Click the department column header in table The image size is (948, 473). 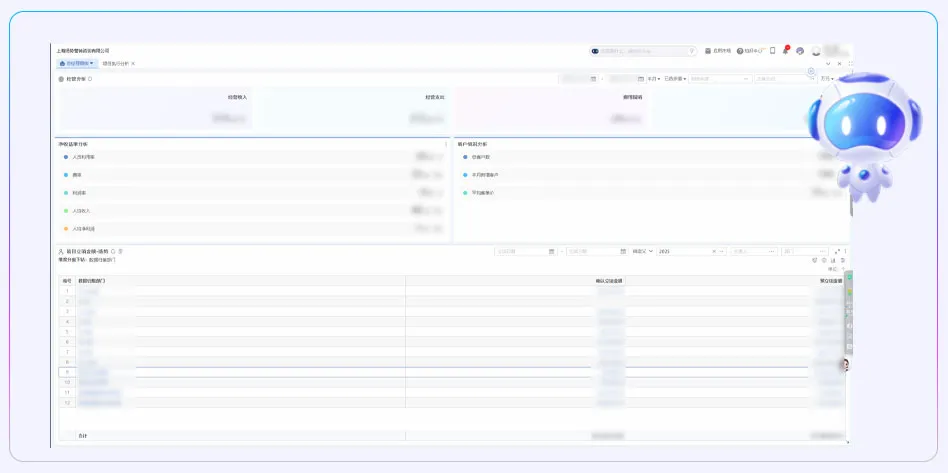[x=92, y=281]
